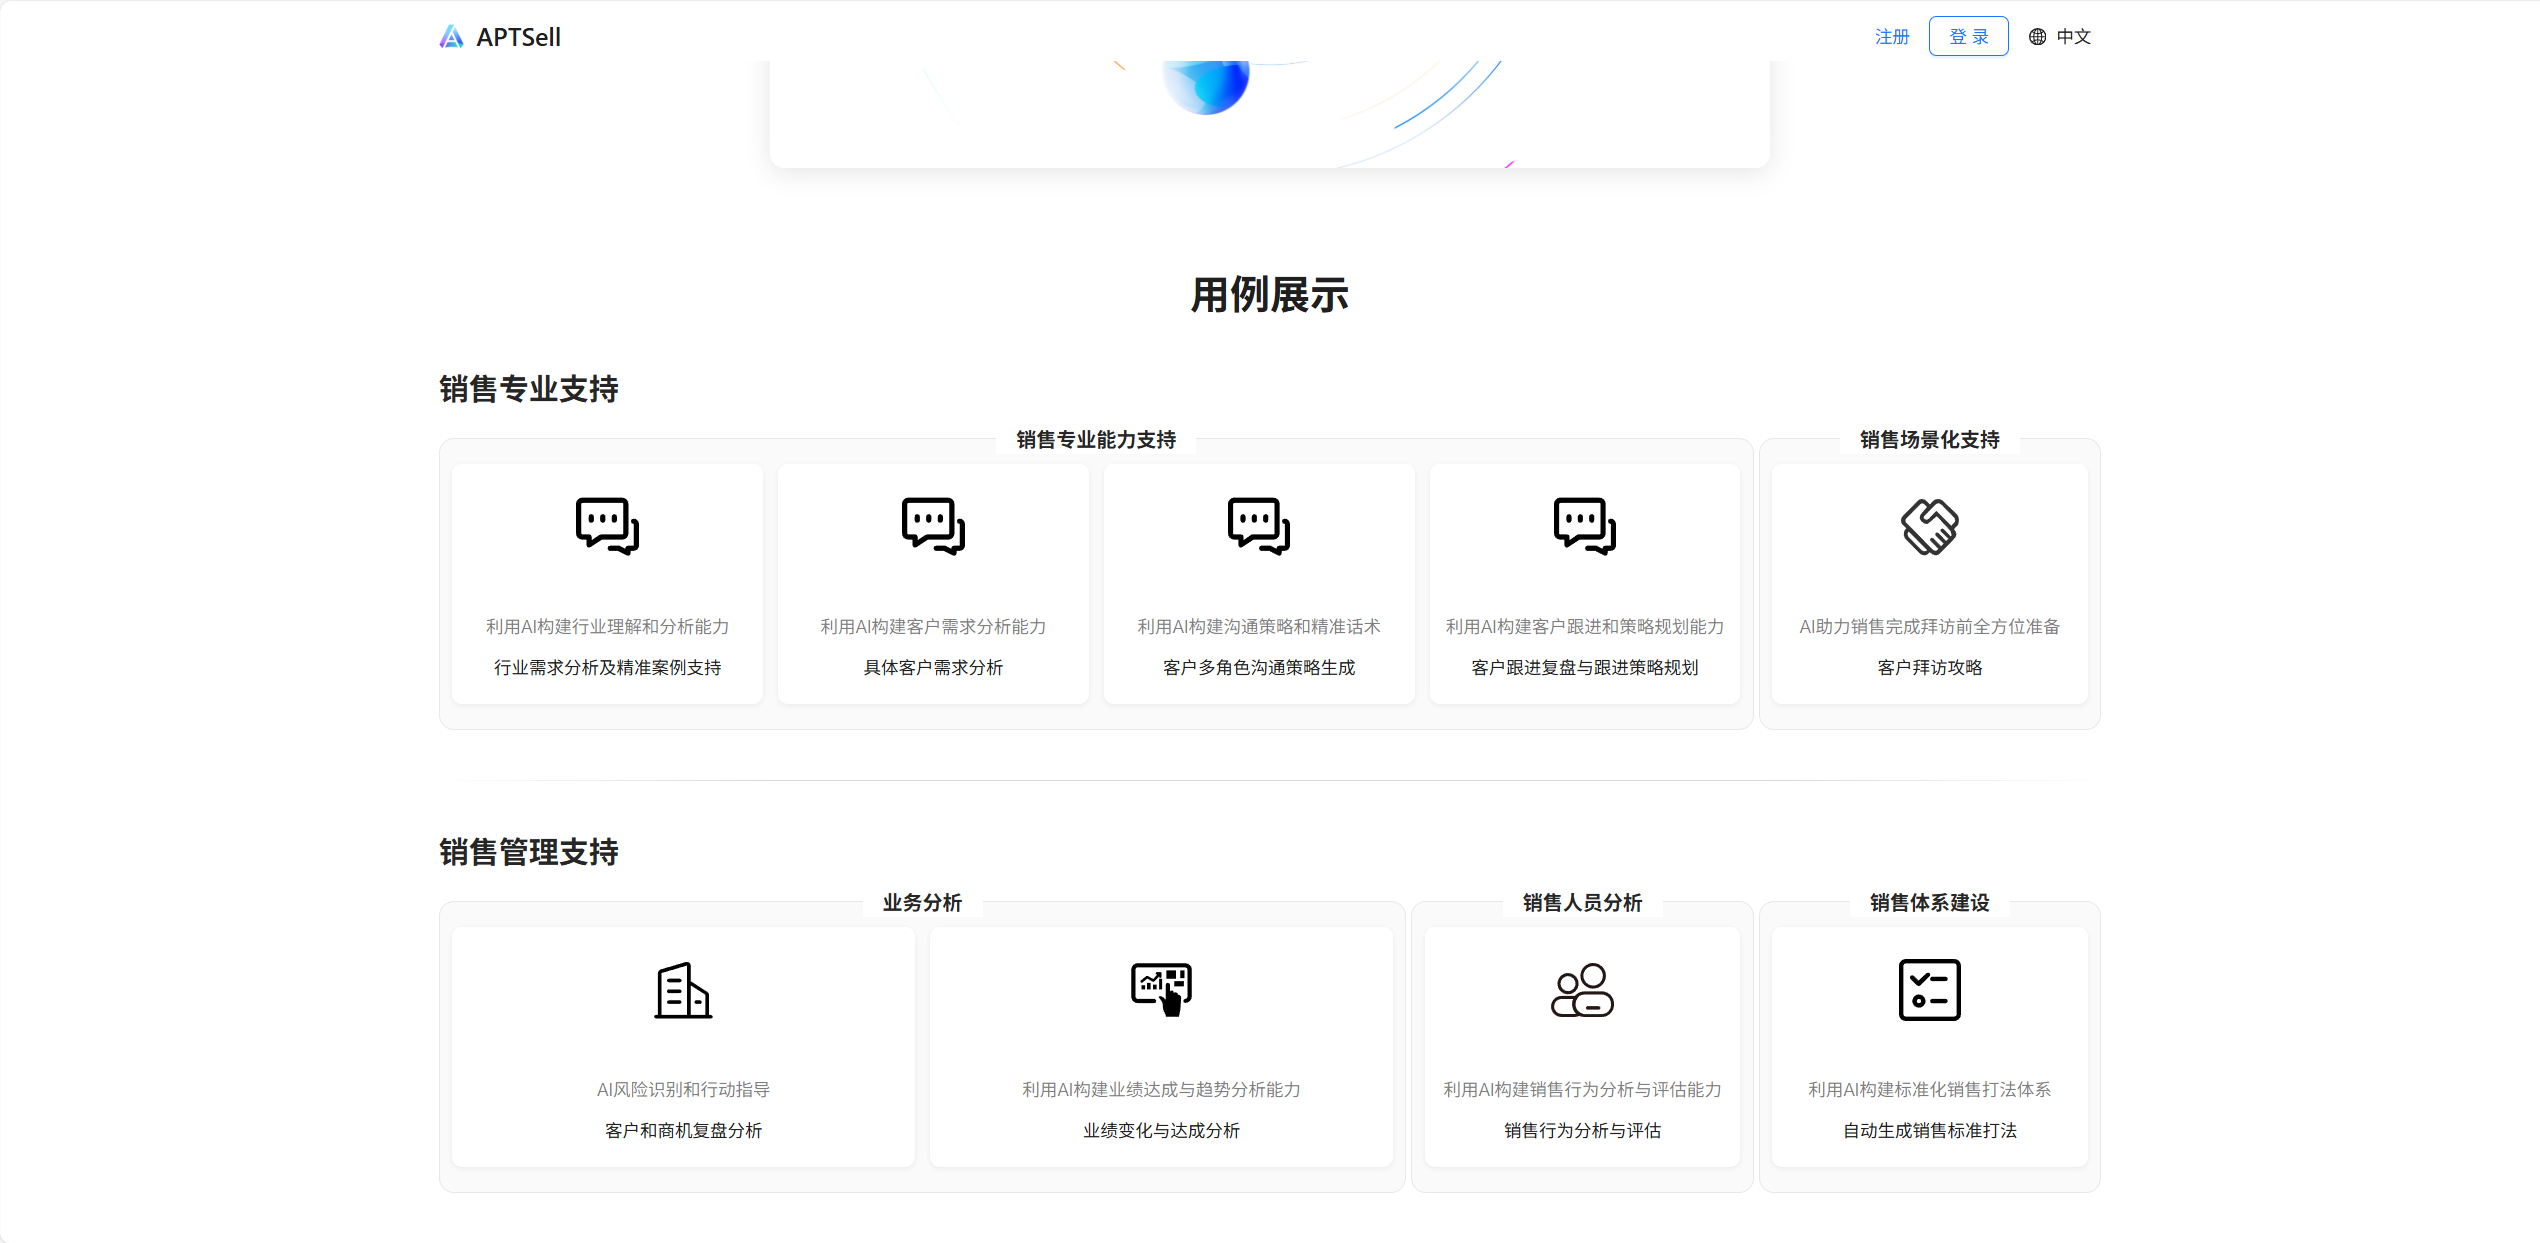The width and height of the screenshot is (2540, 1243).
Task: Select the 业绩变化与达成分析 card title
Action: point(1161,1130)
